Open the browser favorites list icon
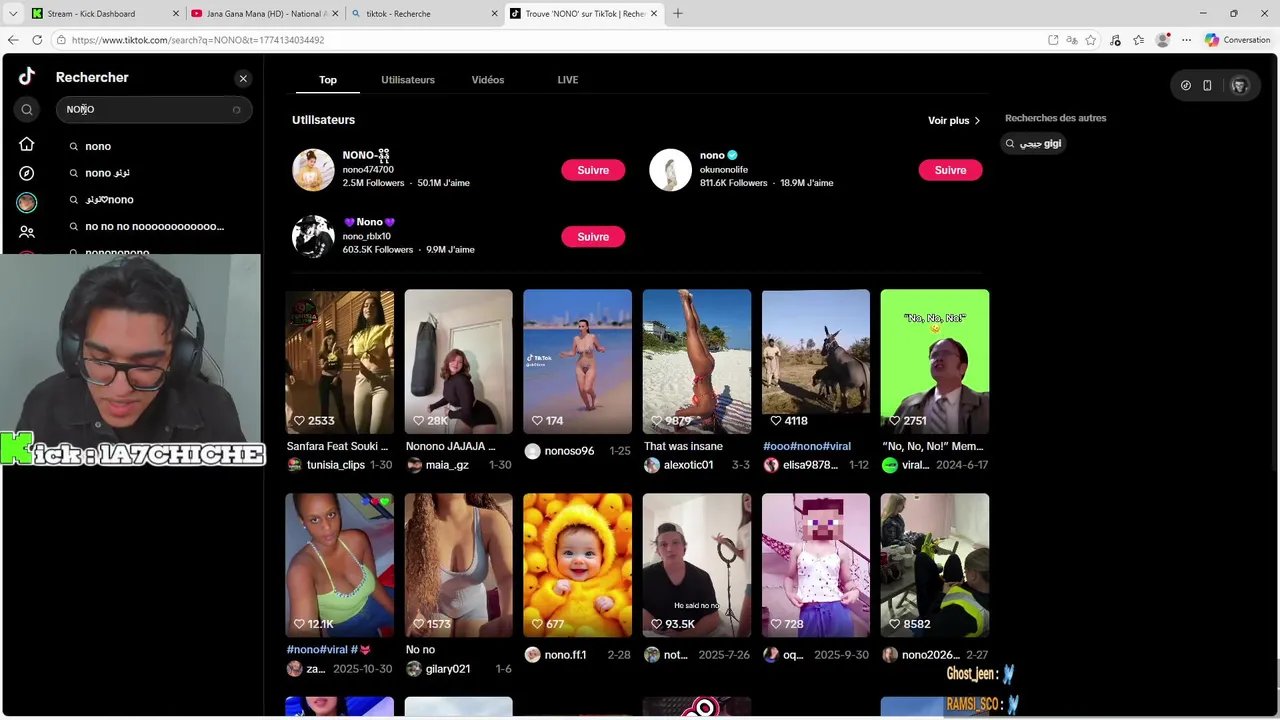The width and height of the screenshot is (1280, 720). pos(1139,40)
